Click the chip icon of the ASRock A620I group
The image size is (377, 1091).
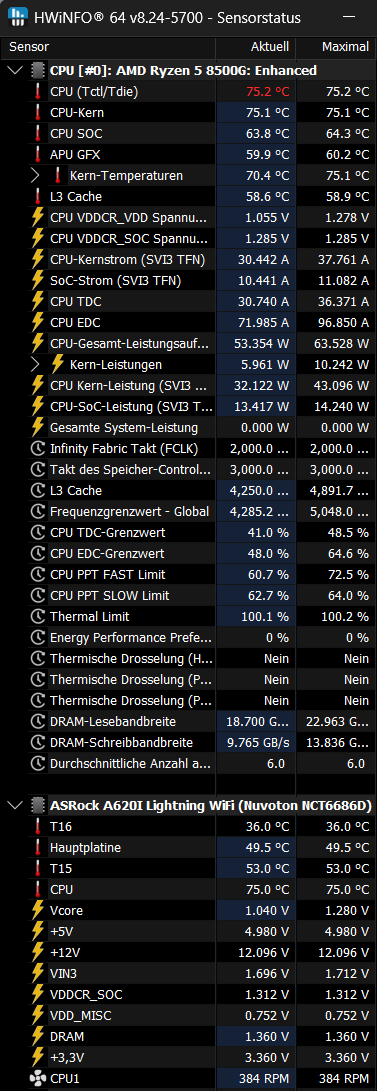38,806
